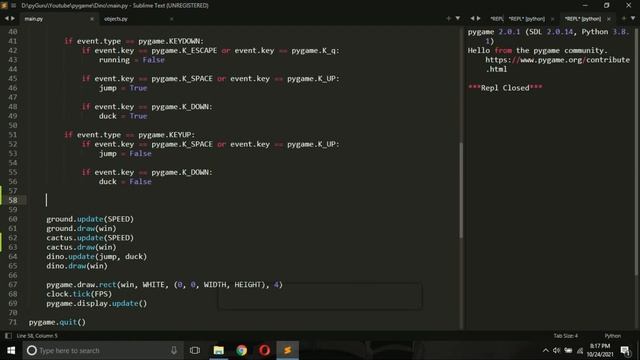Click 'pygame.display.update()' on line 69
This screenshot has height=360, width=640.
coord(96,303)
